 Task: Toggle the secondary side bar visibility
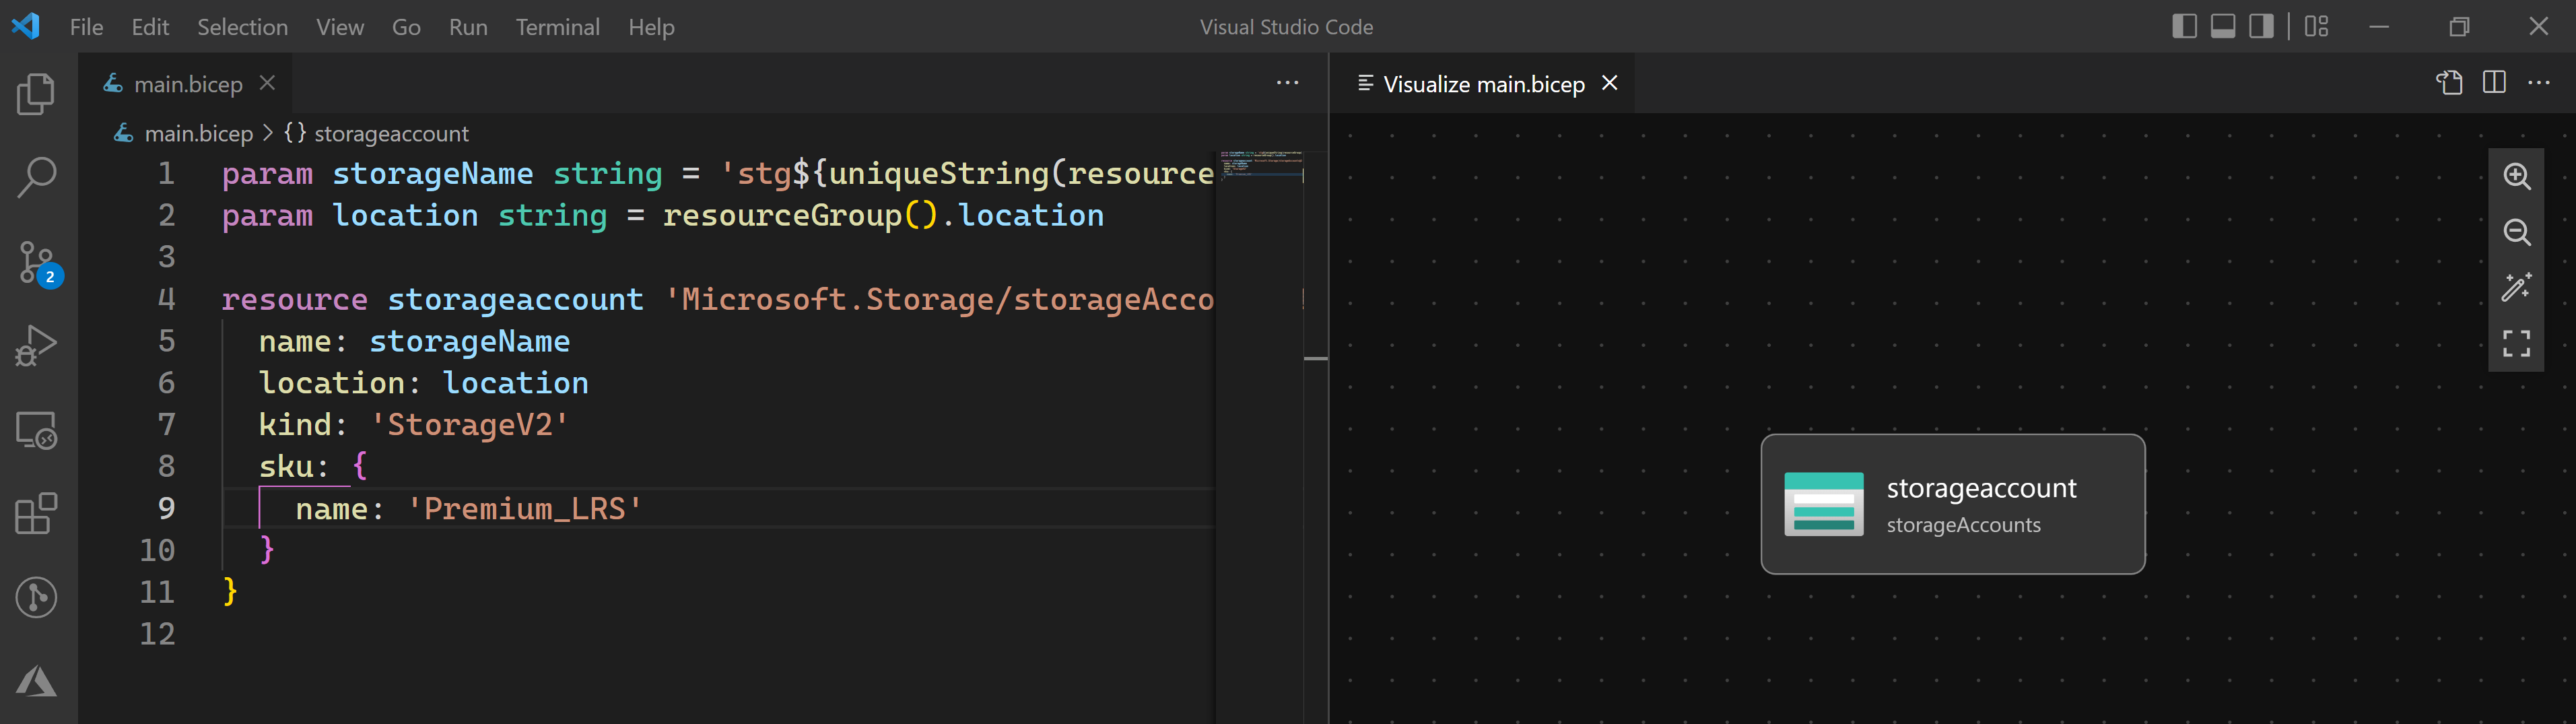2261,26
